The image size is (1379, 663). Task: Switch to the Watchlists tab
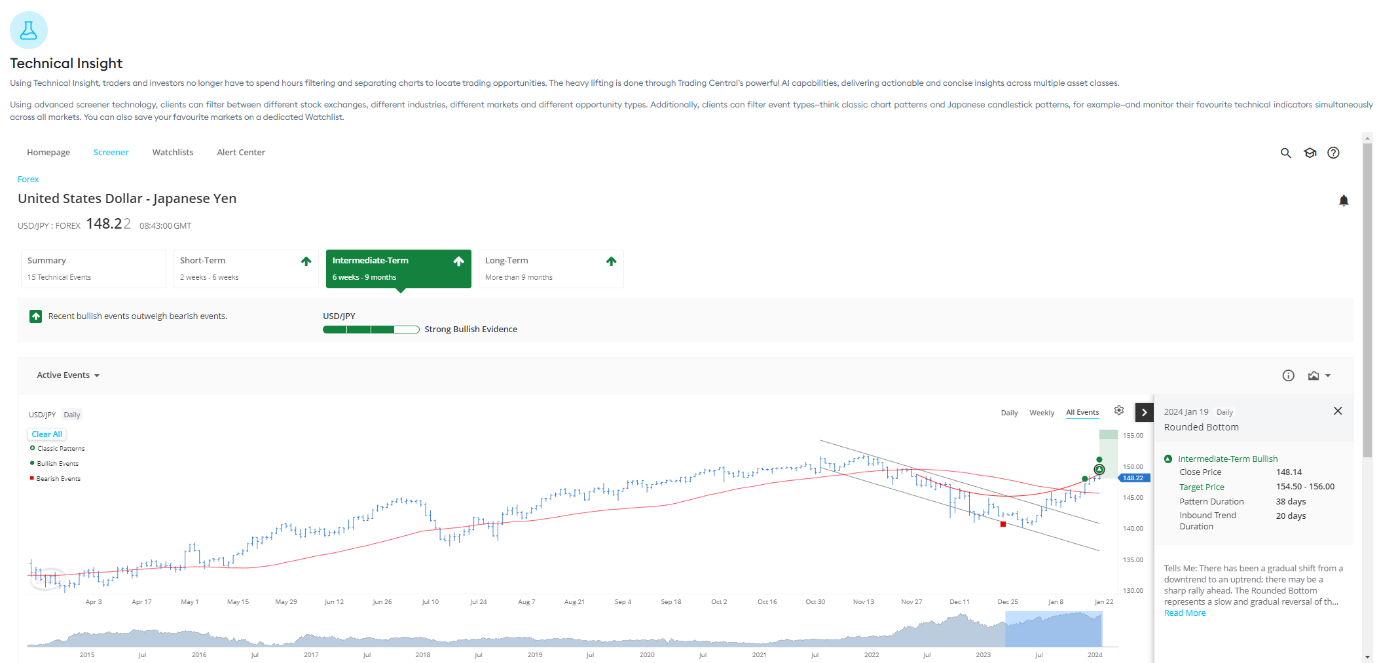[172, 153]
